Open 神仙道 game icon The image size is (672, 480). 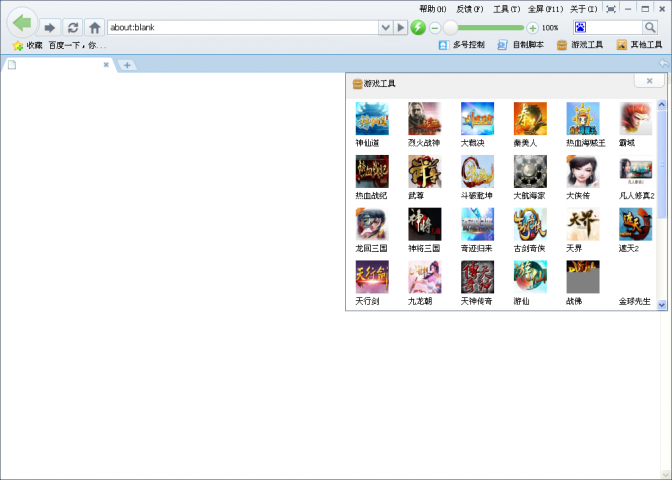tap(372, 118)
